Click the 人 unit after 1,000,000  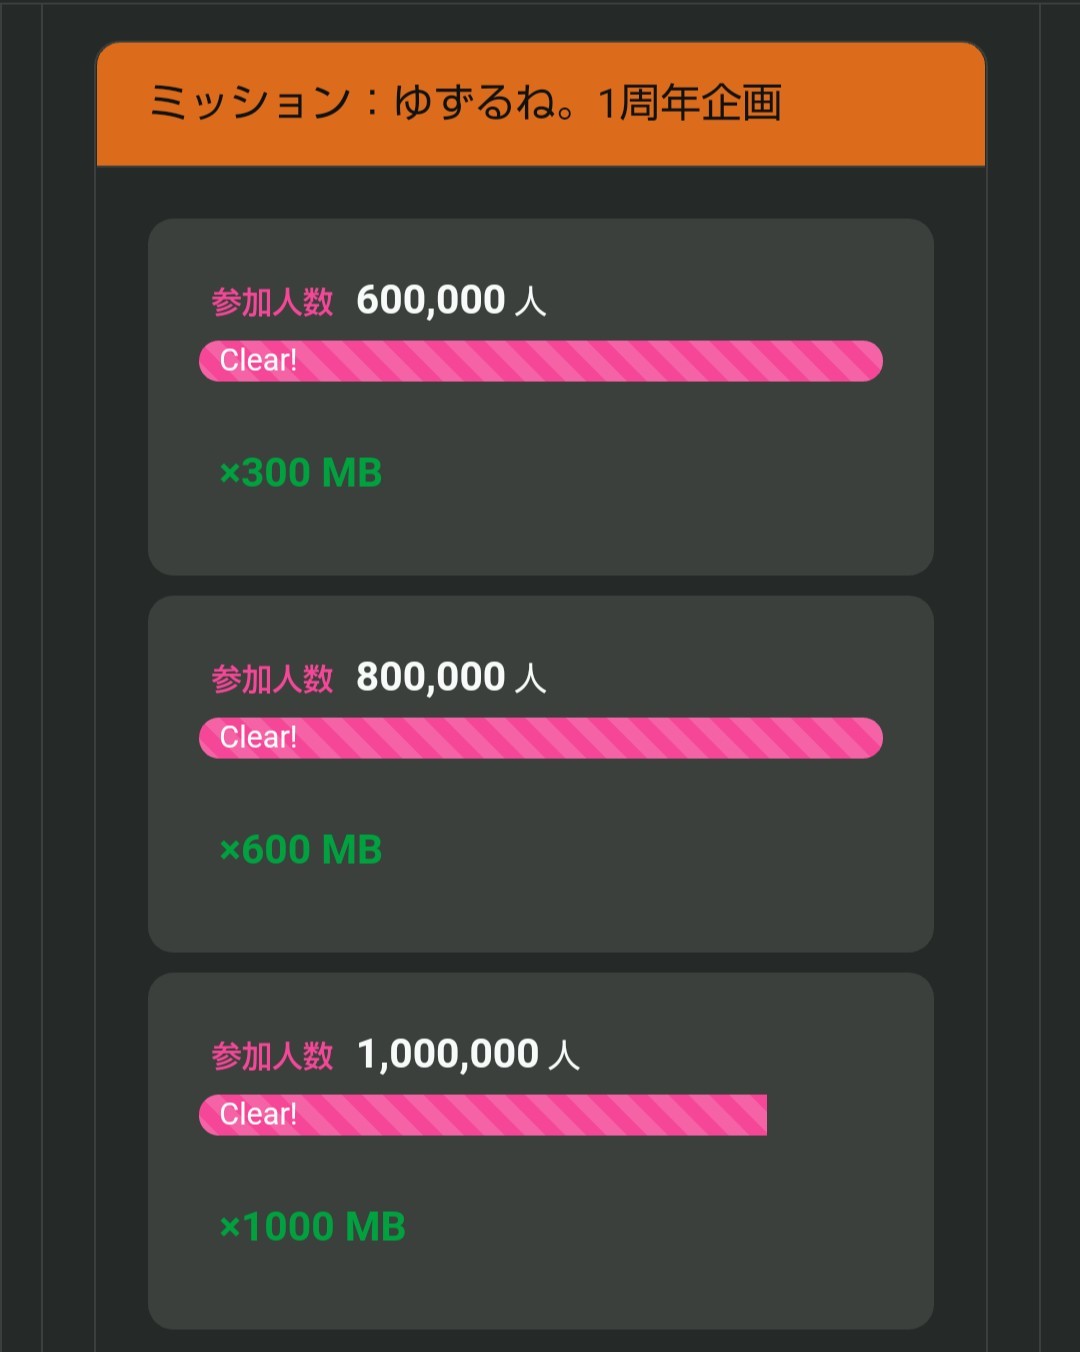564,1055
